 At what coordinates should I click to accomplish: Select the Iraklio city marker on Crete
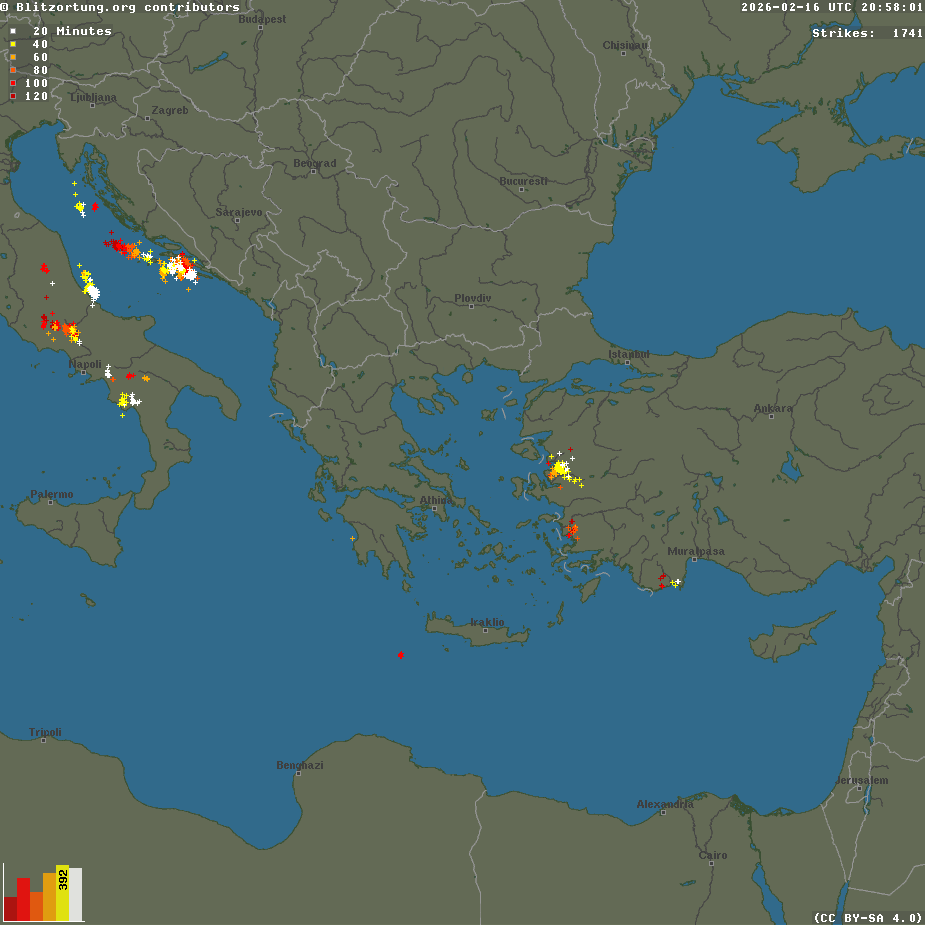(x=485, y=630)
